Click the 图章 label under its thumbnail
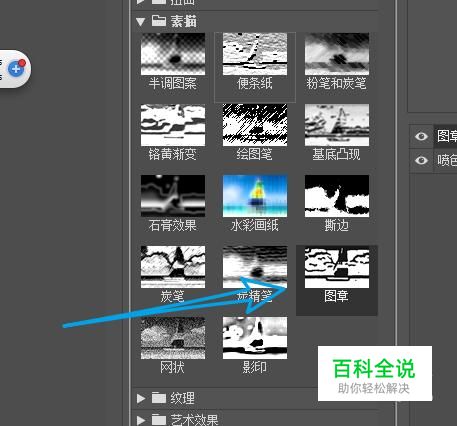 337,296
